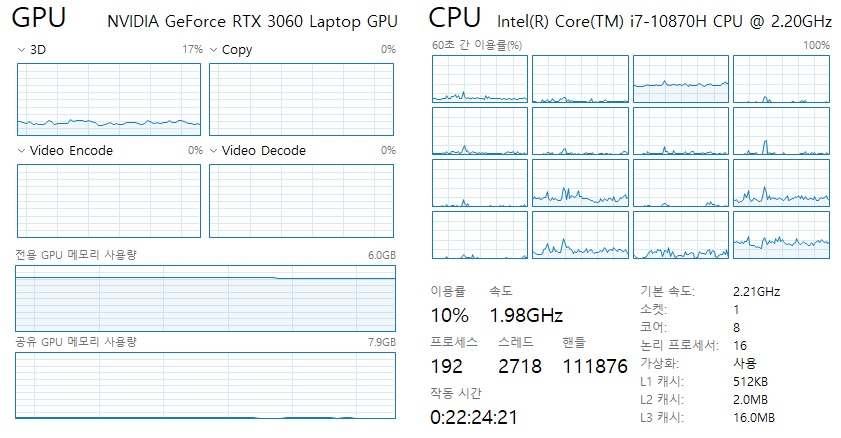Click the 1.98GHz speed value
This screenshot has width=841, height=438.
[525, 316]
